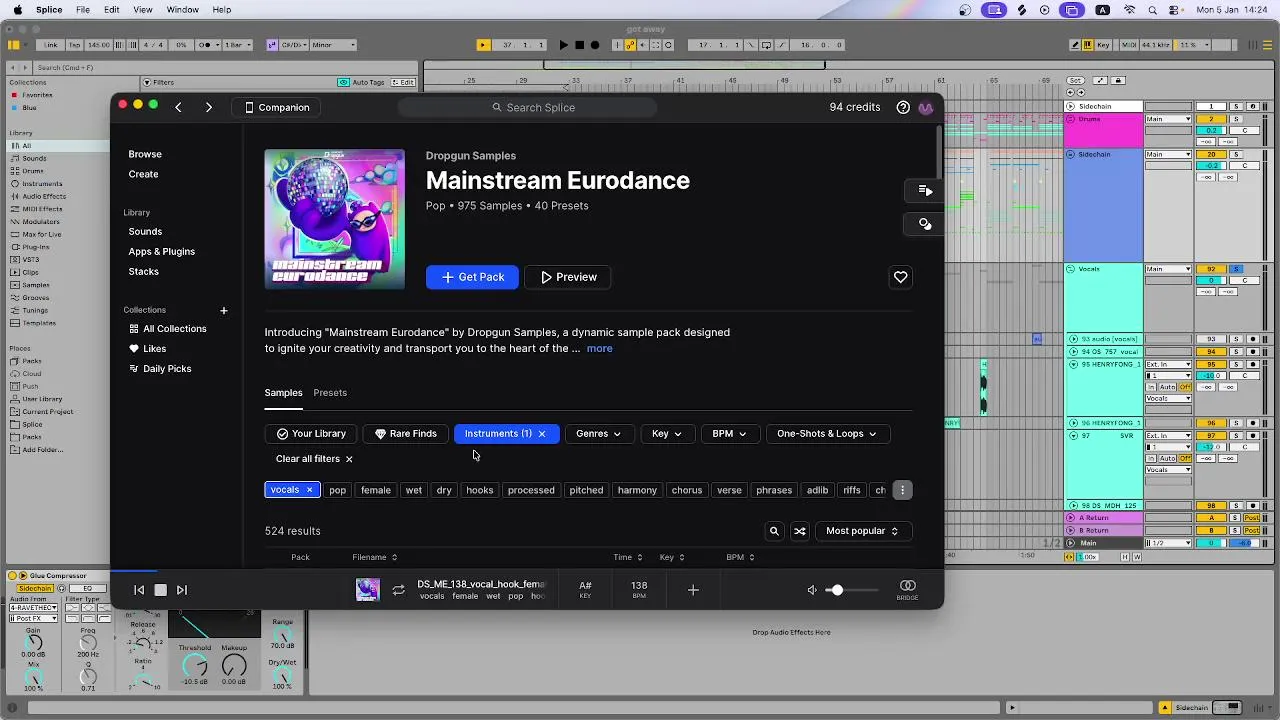Preview the Mainstream Eurodance pack
Viewport: 1280px width, 720px height.
pyautogui.click(x=568, y=277)
